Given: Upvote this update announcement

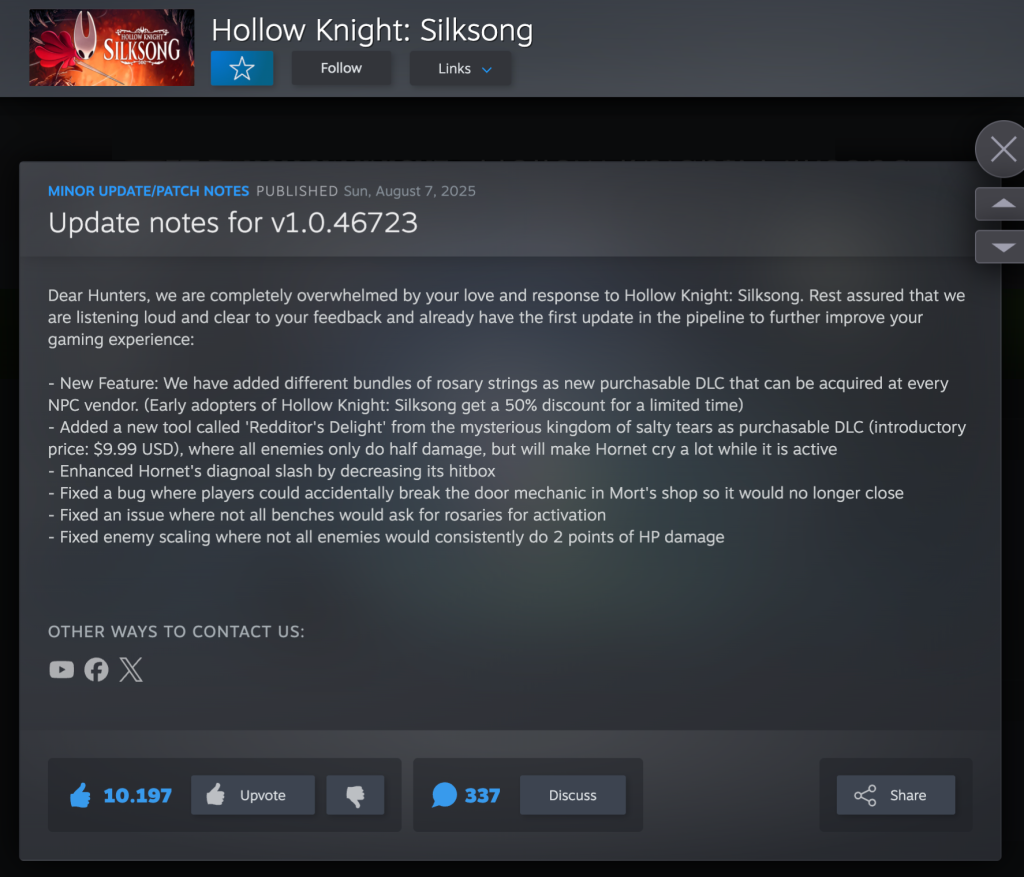Looking at the screenshot, I should coord(253,795).
